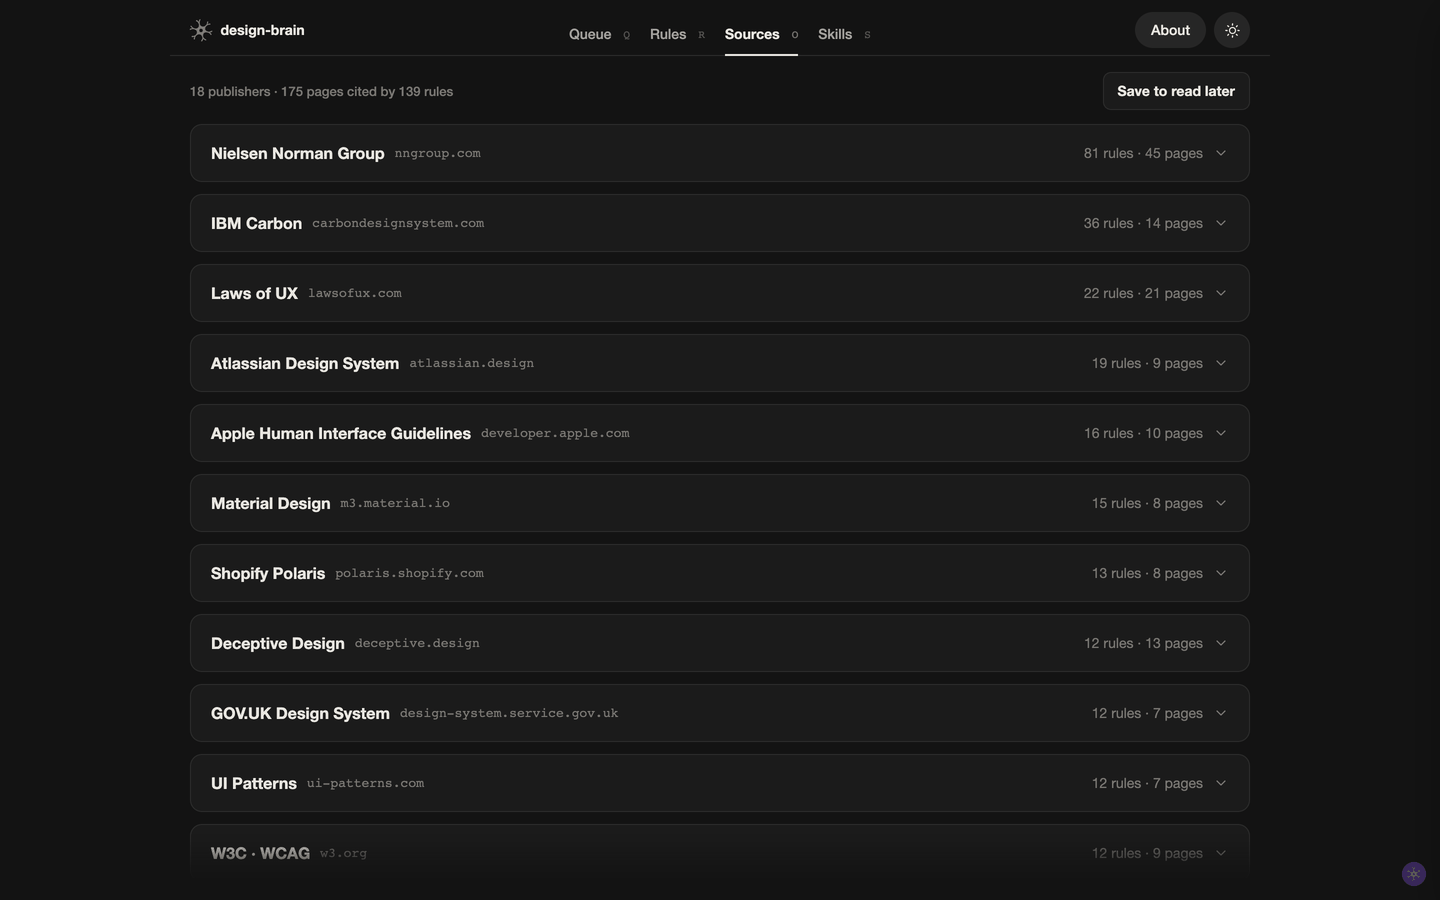Click design-system.service.gov.uk domain text

(x=509, y=713)
